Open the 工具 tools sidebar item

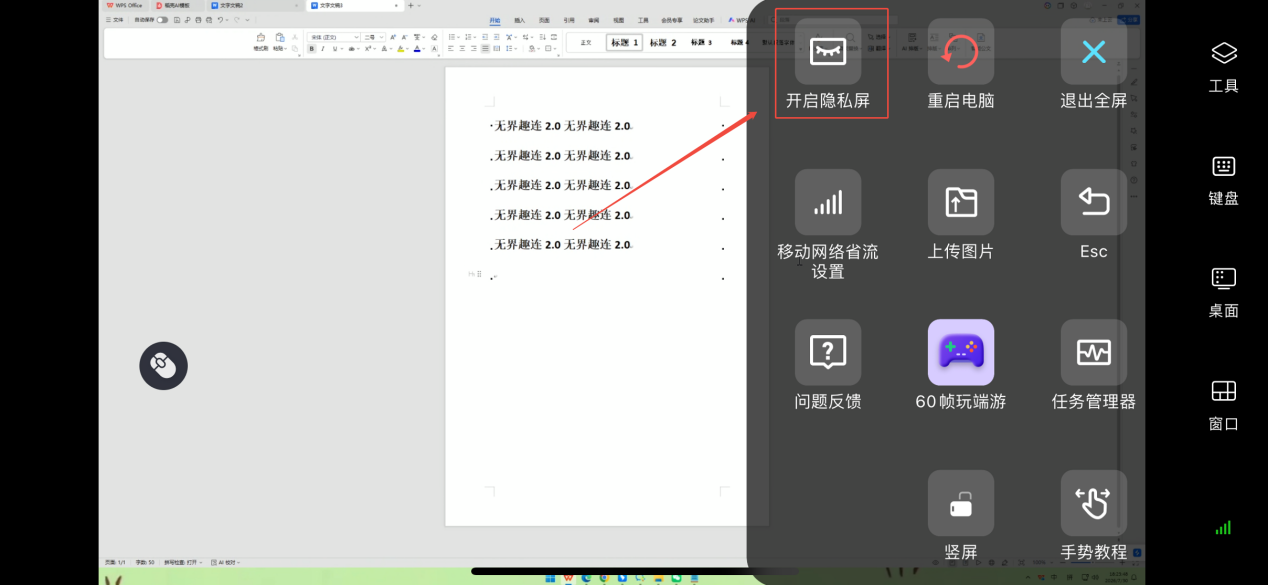[1224, 67]
